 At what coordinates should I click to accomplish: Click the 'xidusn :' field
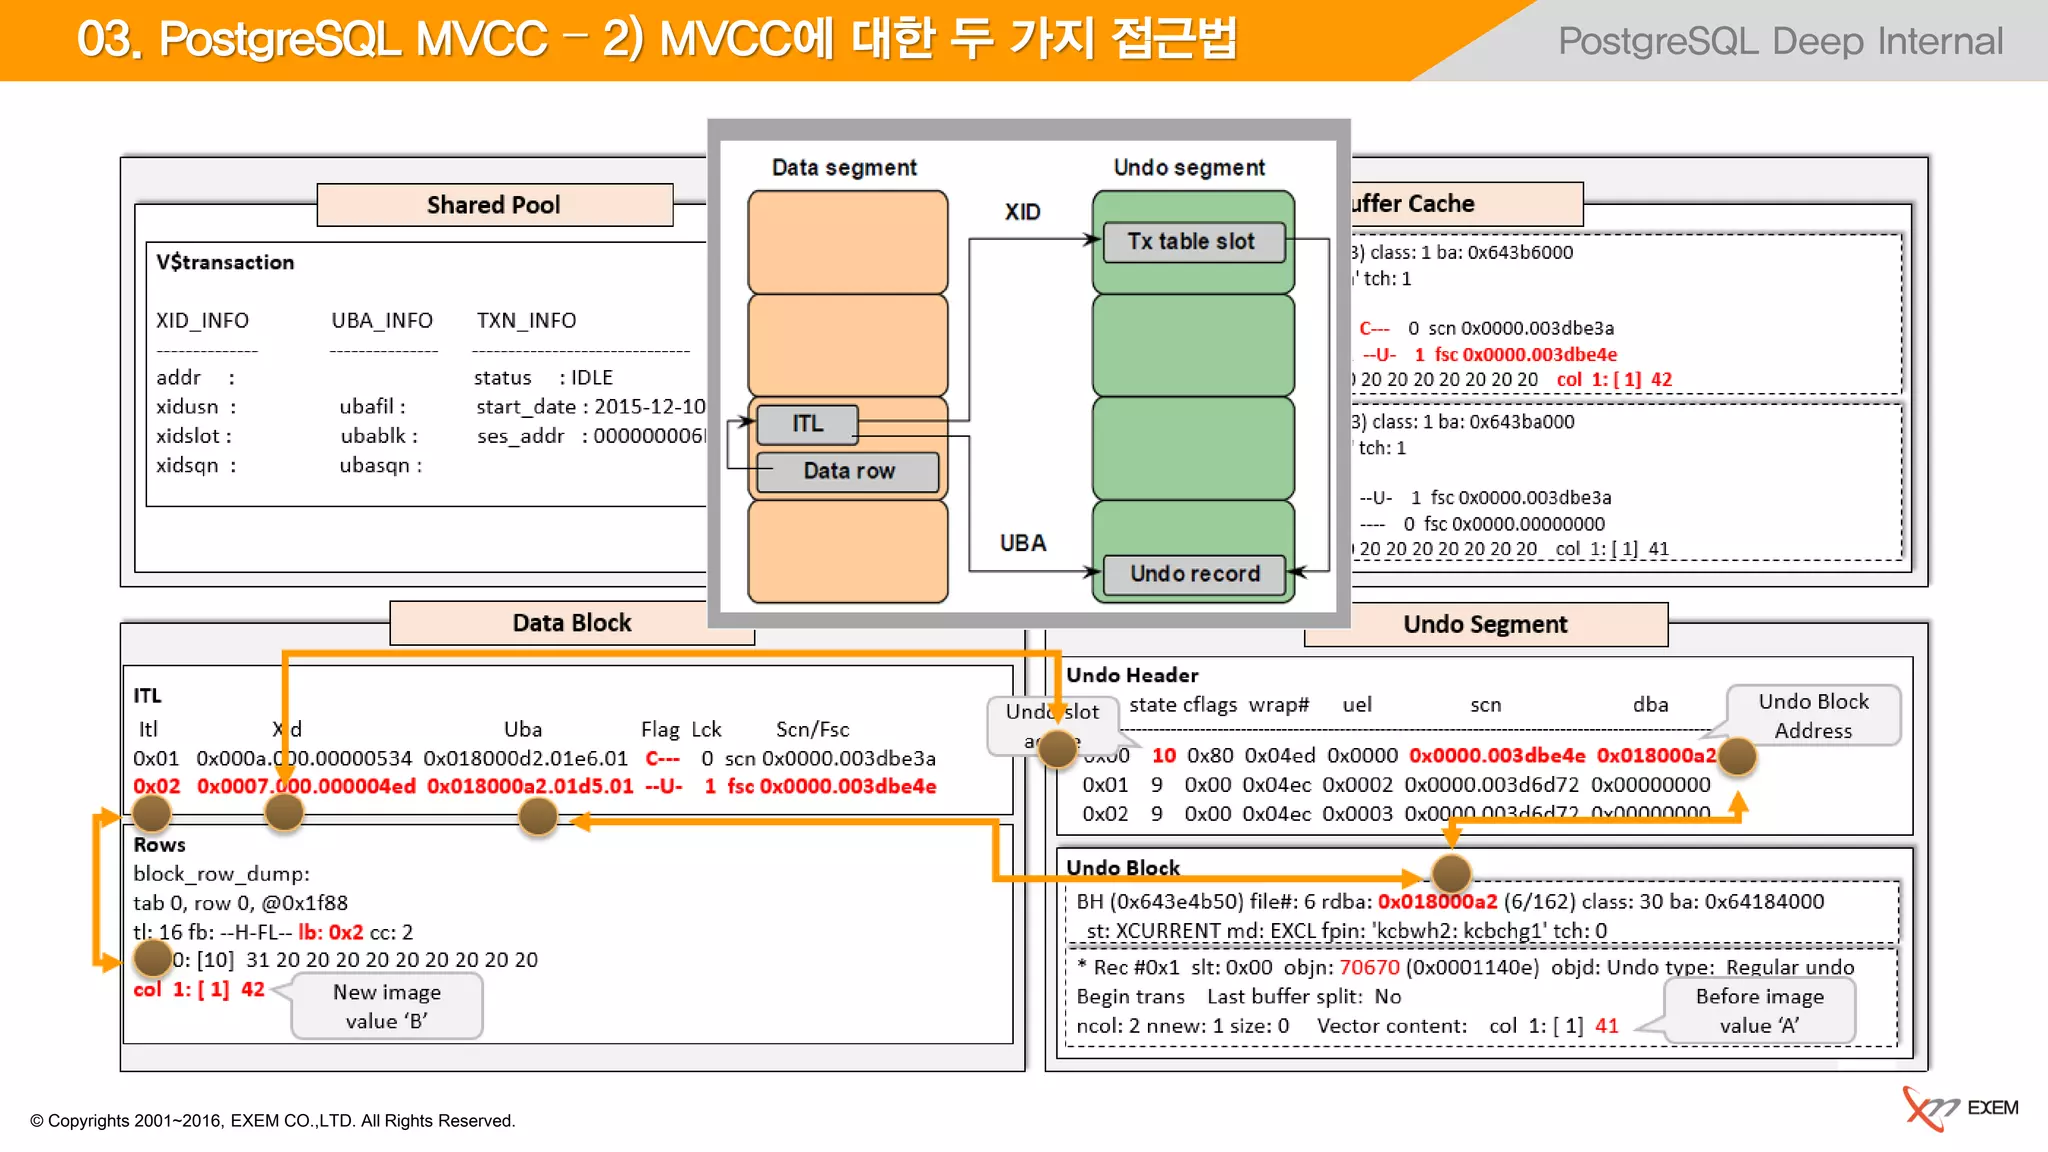click(x=196, y=406)
